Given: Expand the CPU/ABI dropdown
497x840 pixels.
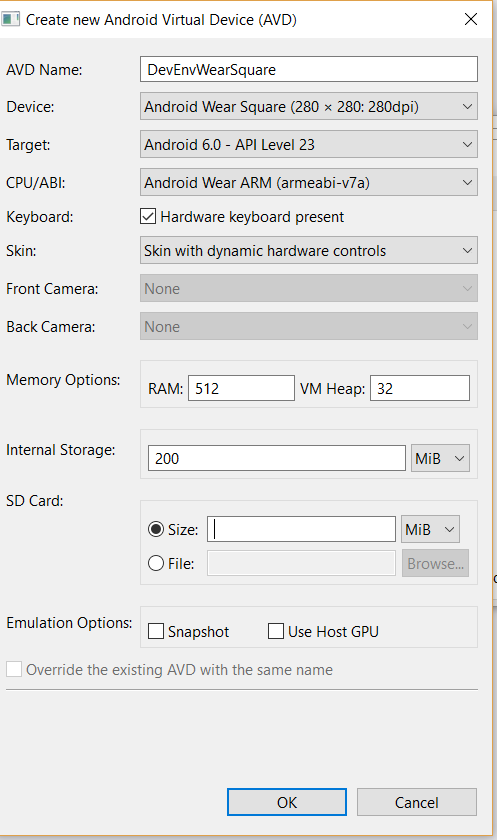Looking at the screenshot, I should tap(309, 183).
